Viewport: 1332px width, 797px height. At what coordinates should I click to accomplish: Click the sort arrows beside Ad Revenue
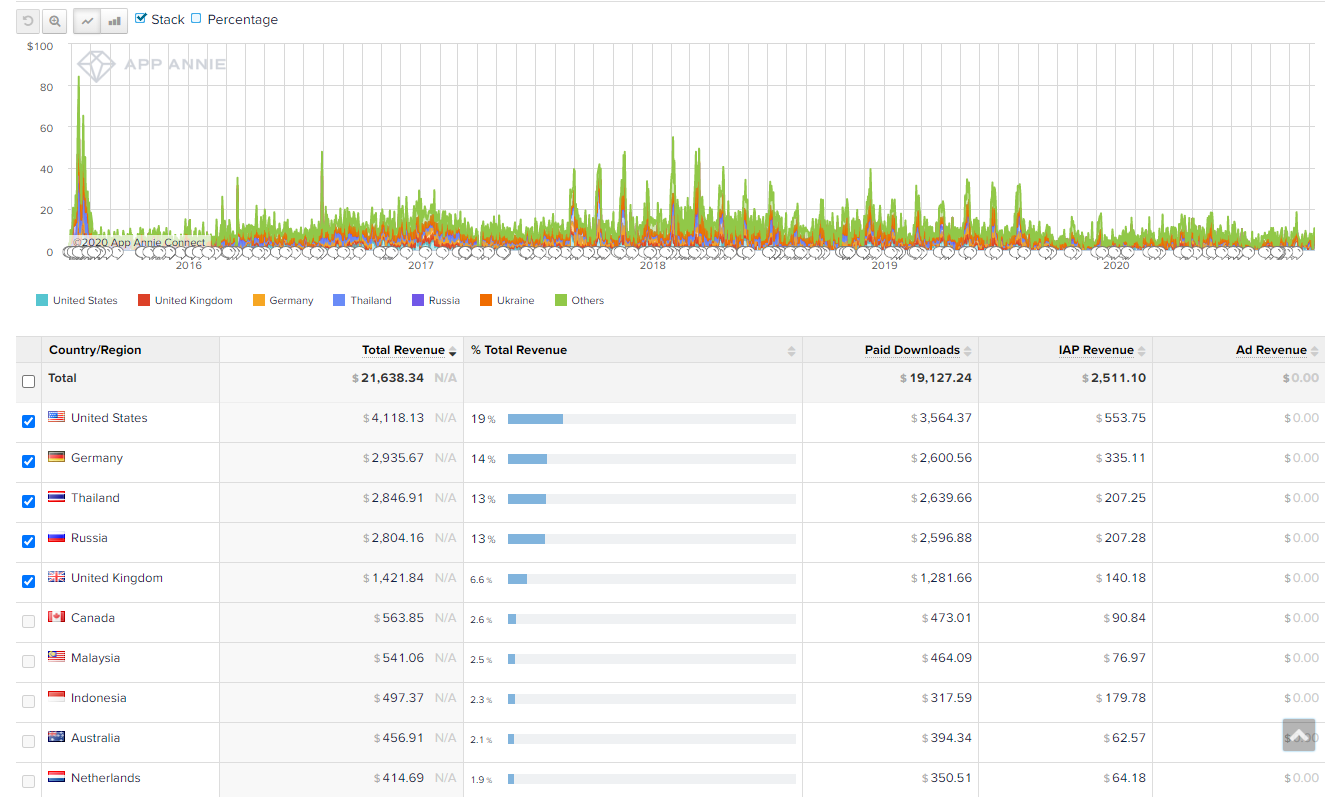(1315, 351)
